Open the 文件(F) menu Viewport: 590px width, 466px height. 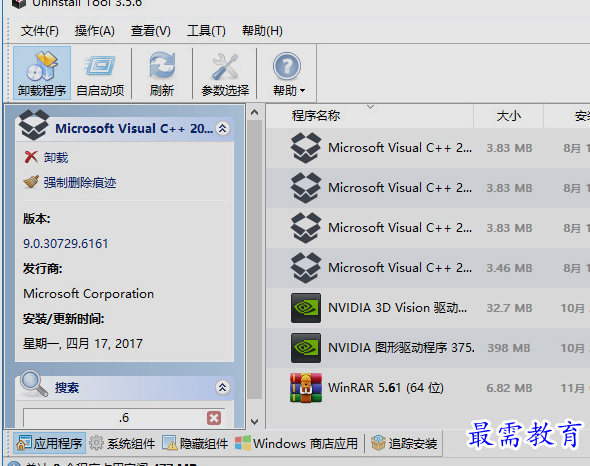(x=40, y=31)
